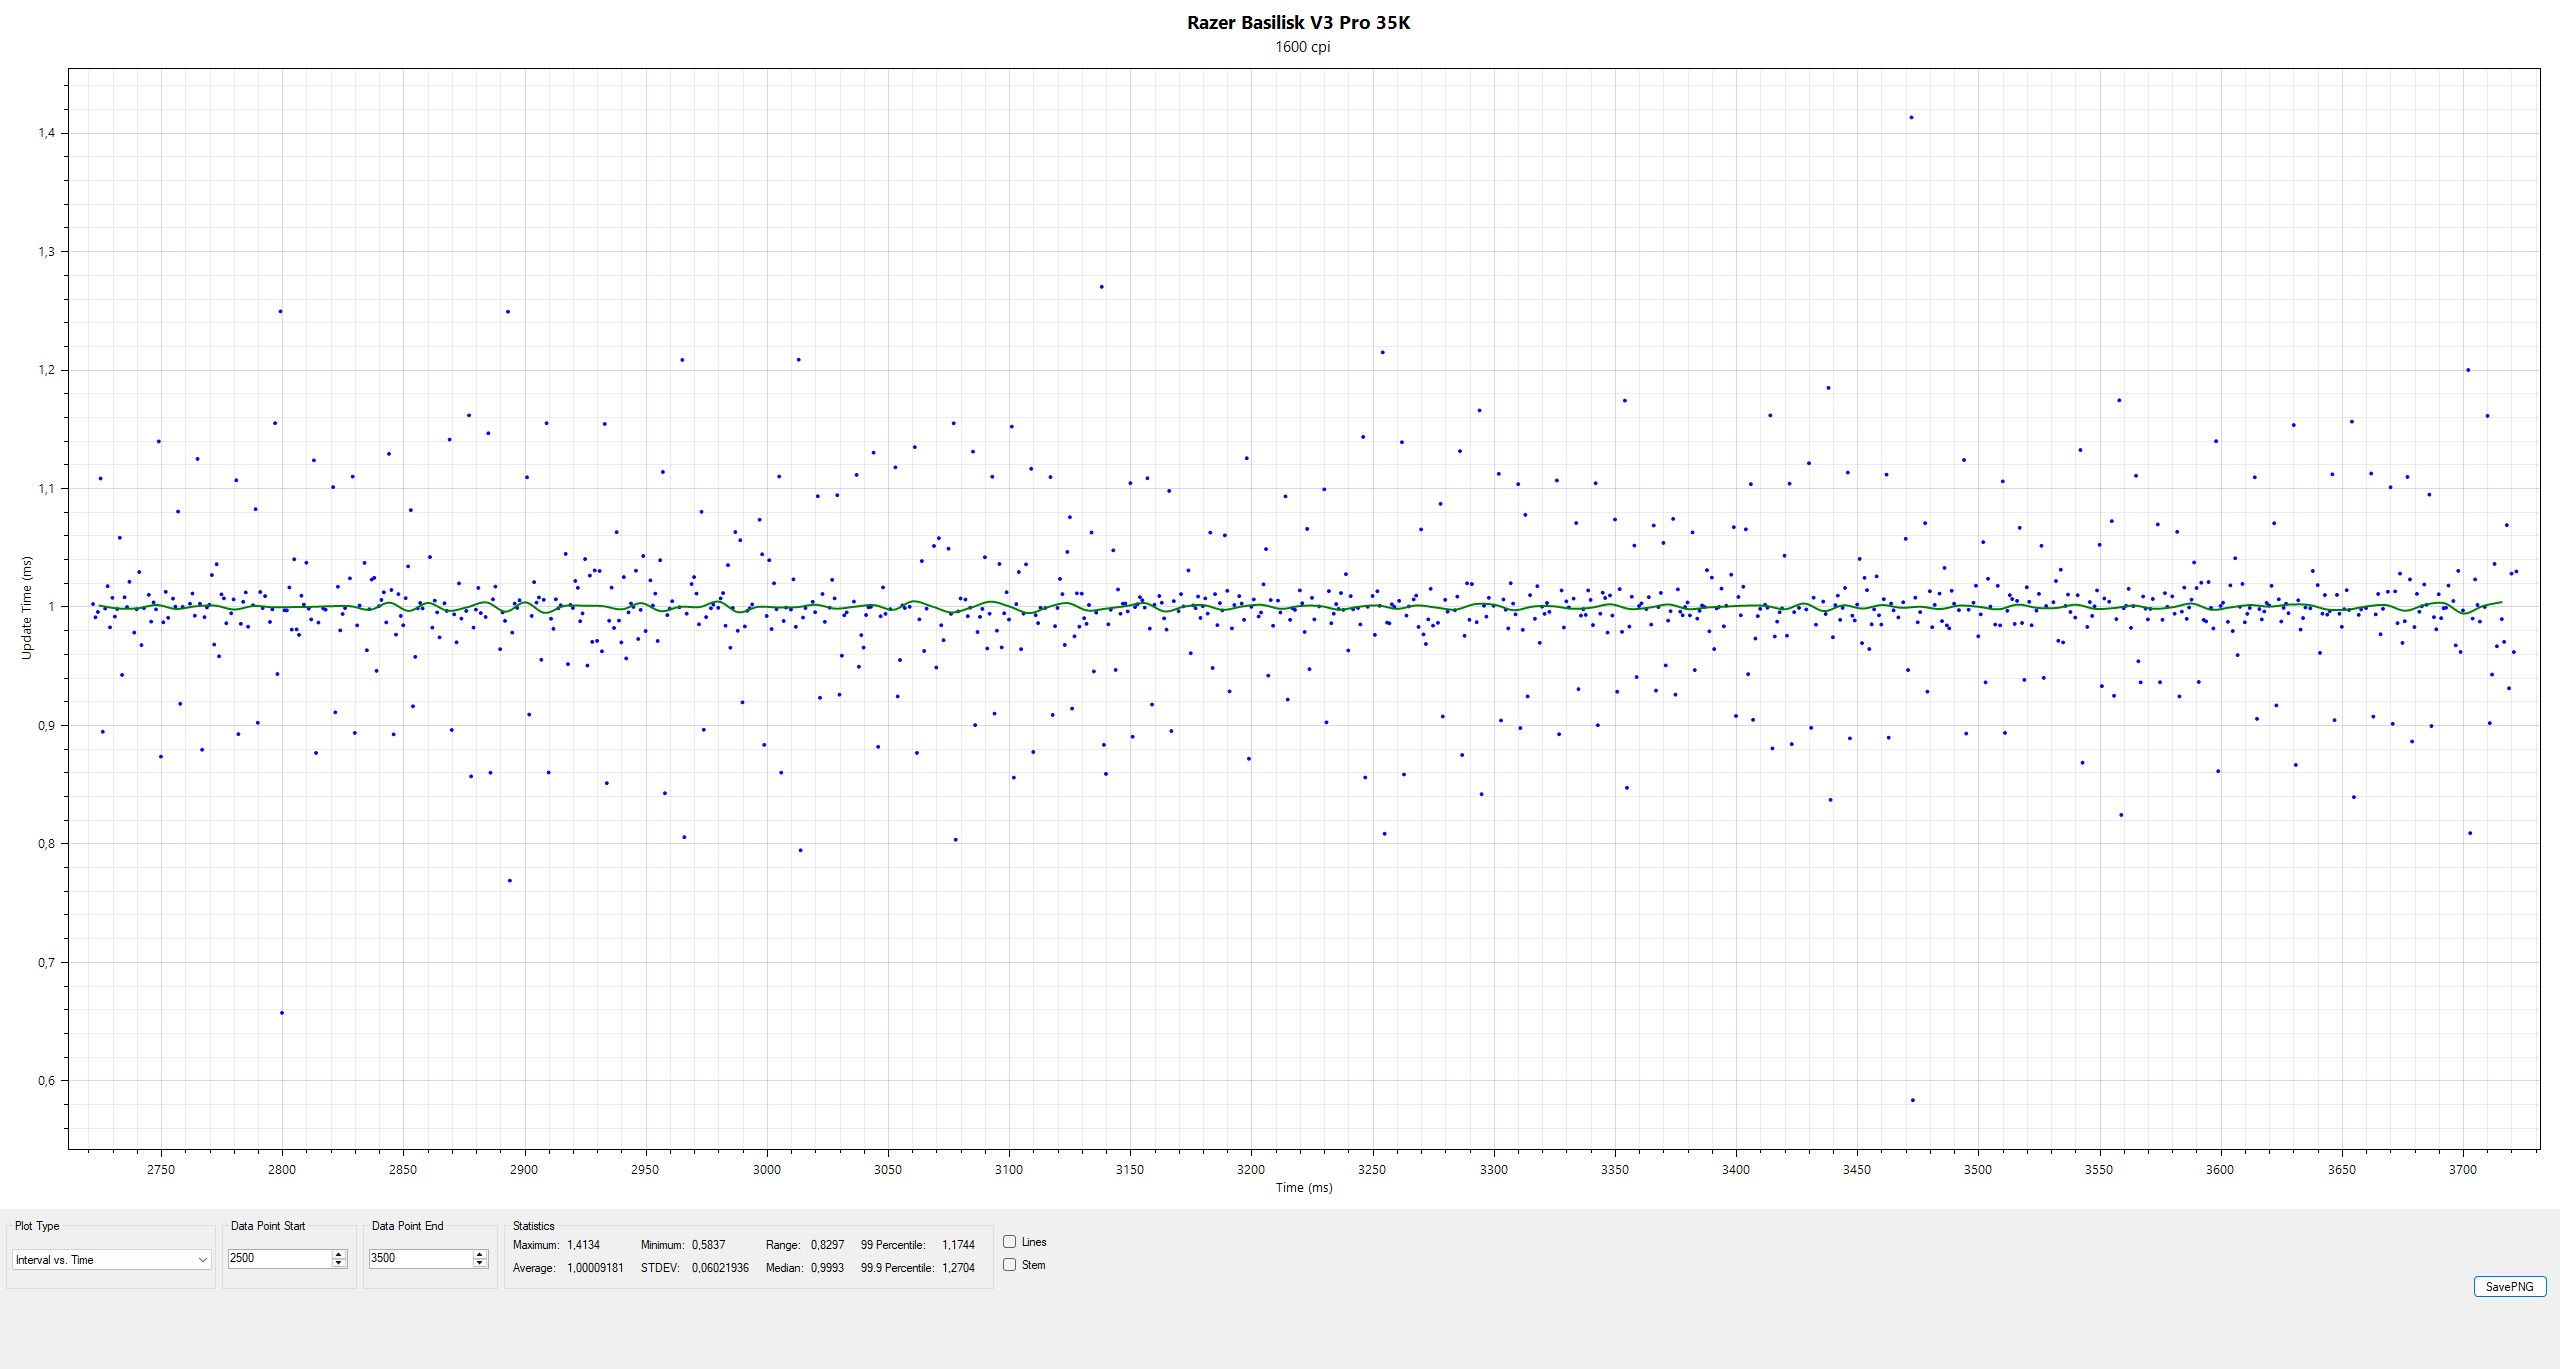Decrement Data Point Start with down arrow

coord(339,1263)
